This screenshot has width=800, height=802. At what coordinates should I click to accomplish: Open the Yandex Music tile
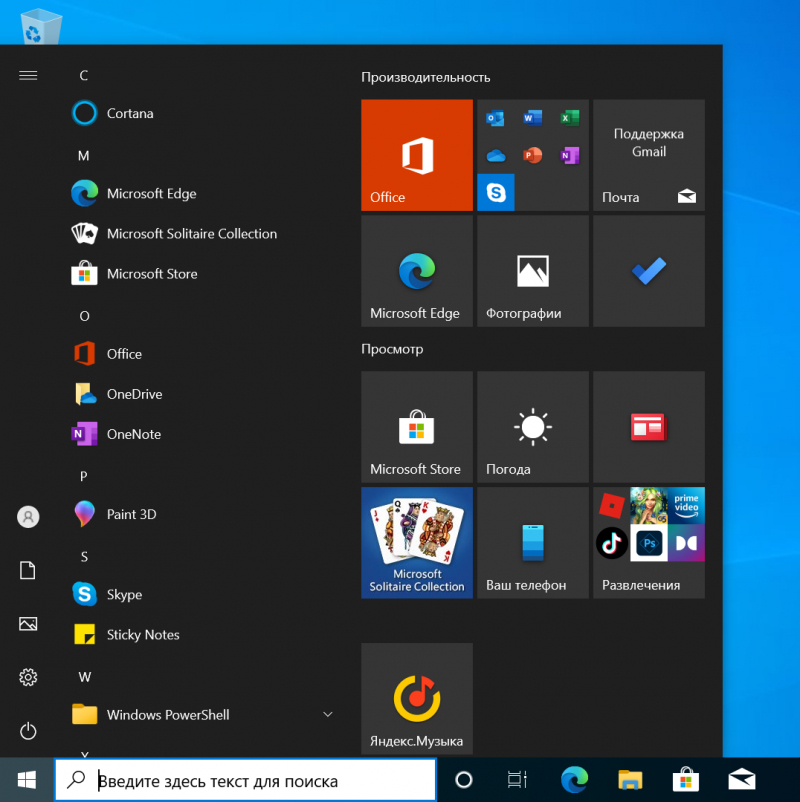tap(416, 698)
